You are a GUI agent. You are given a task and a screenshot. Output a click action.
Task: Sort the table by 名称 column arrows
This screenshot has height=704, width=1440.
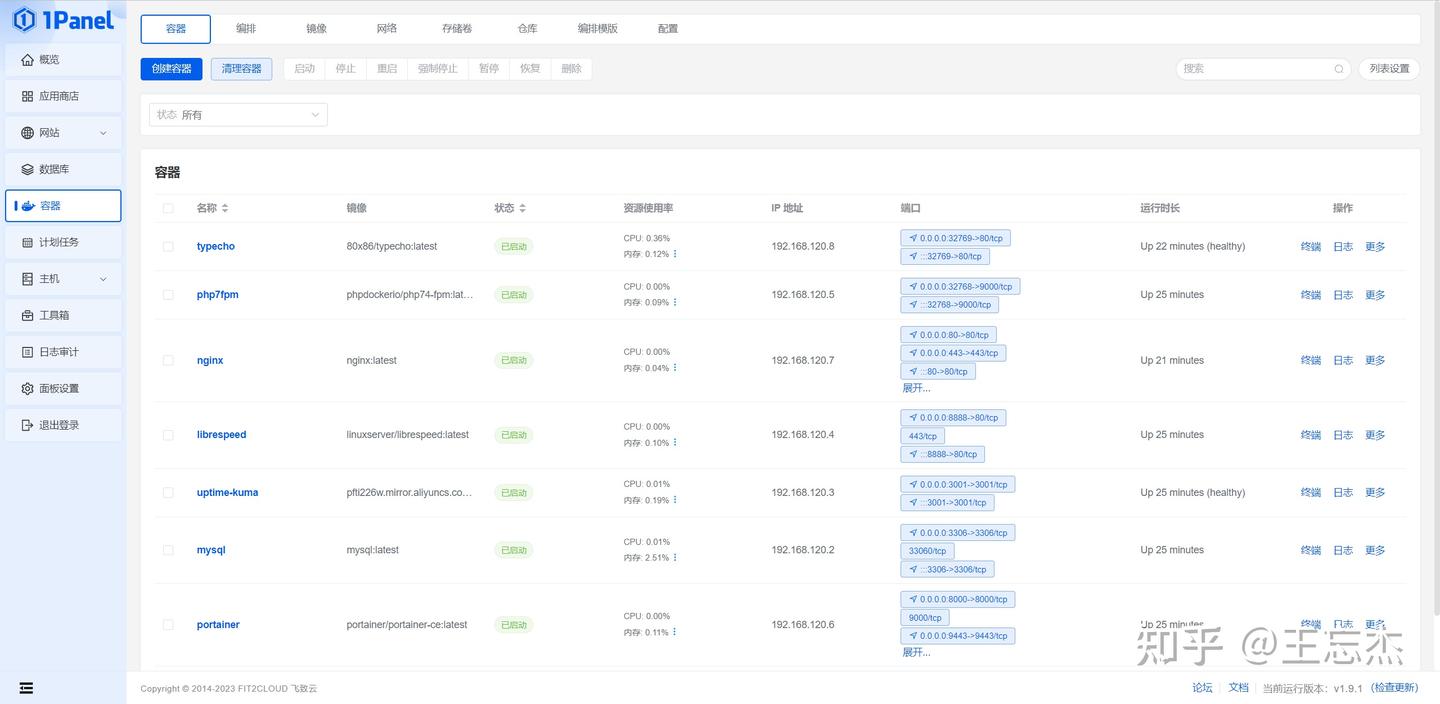click(x=225, y=208)
